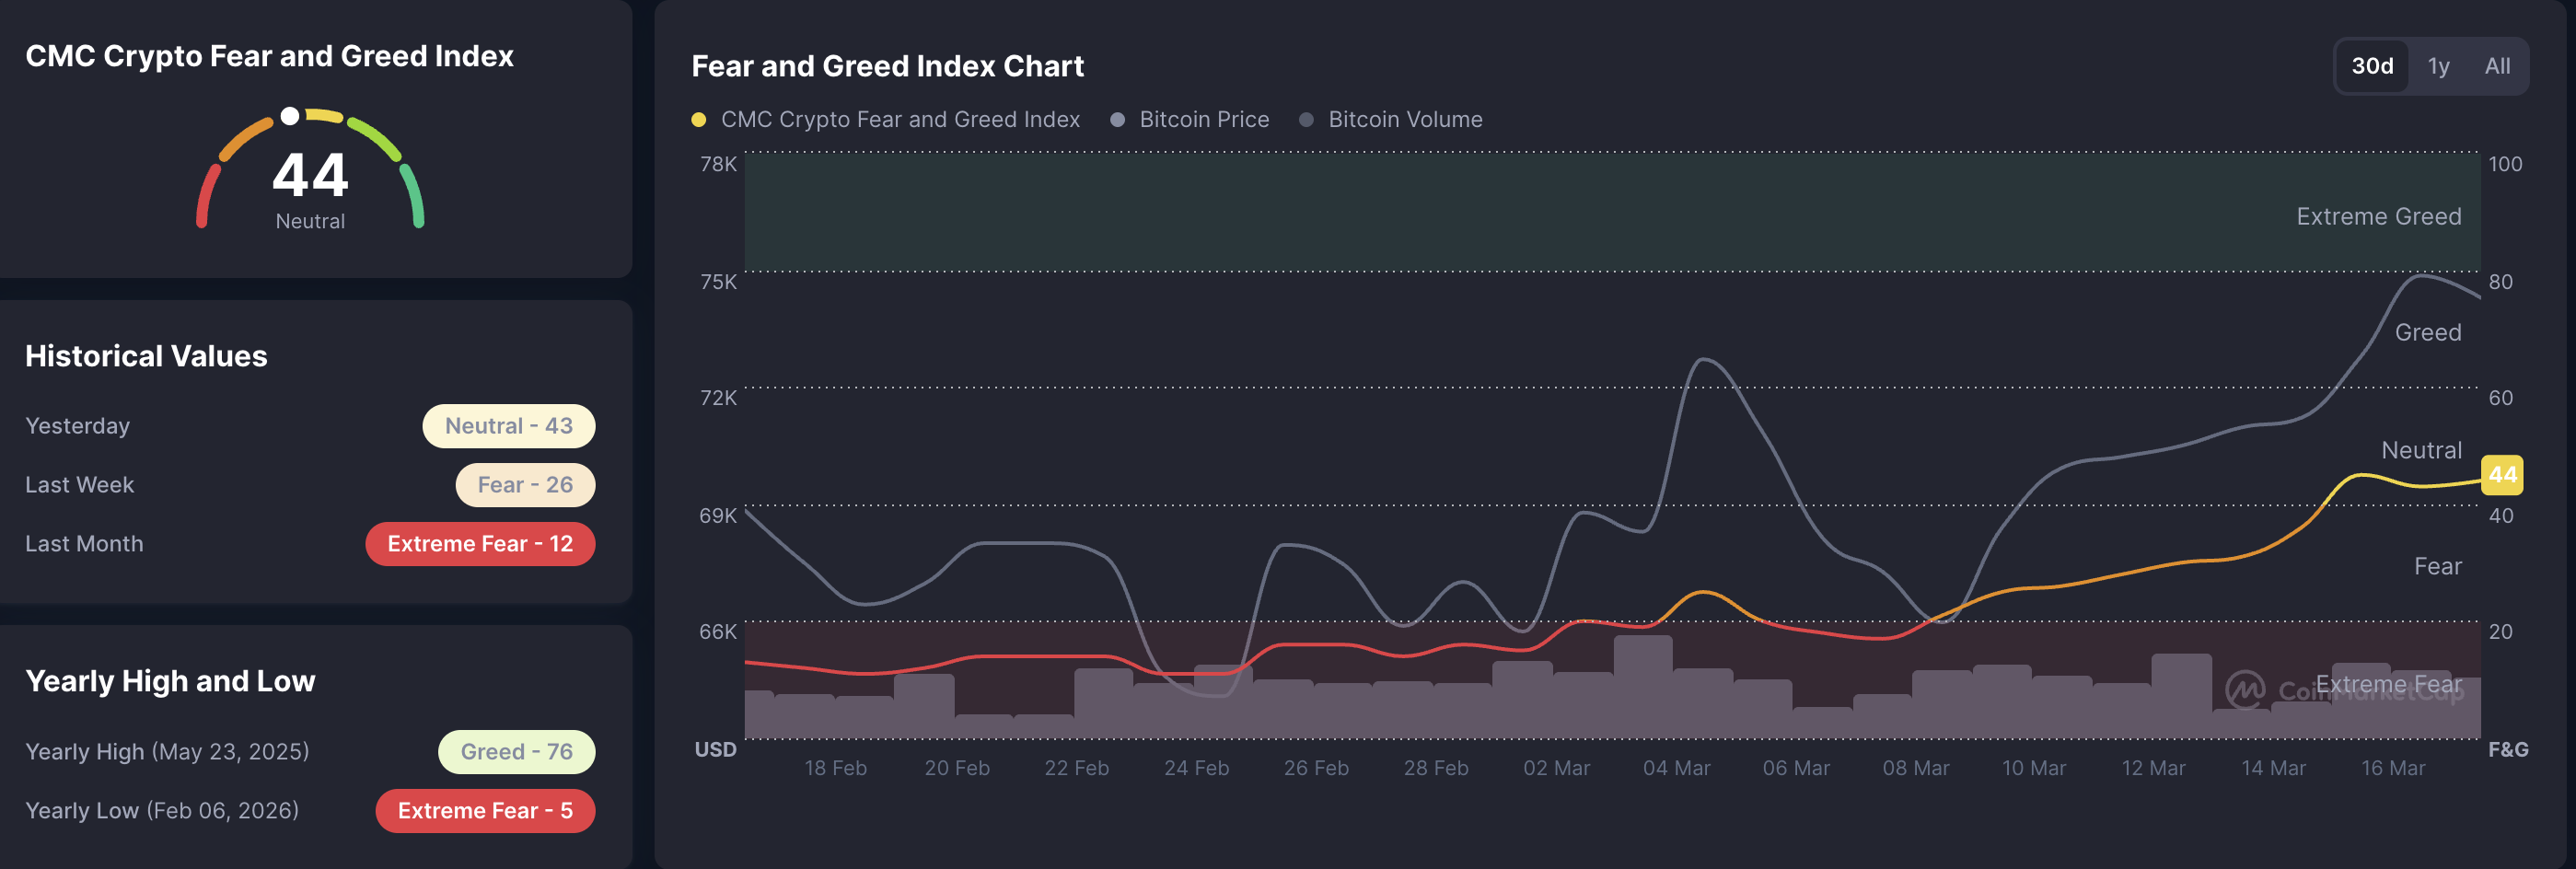
Task: Toggle Bitcoin Volume series in legend
Action: point(1391,119)
